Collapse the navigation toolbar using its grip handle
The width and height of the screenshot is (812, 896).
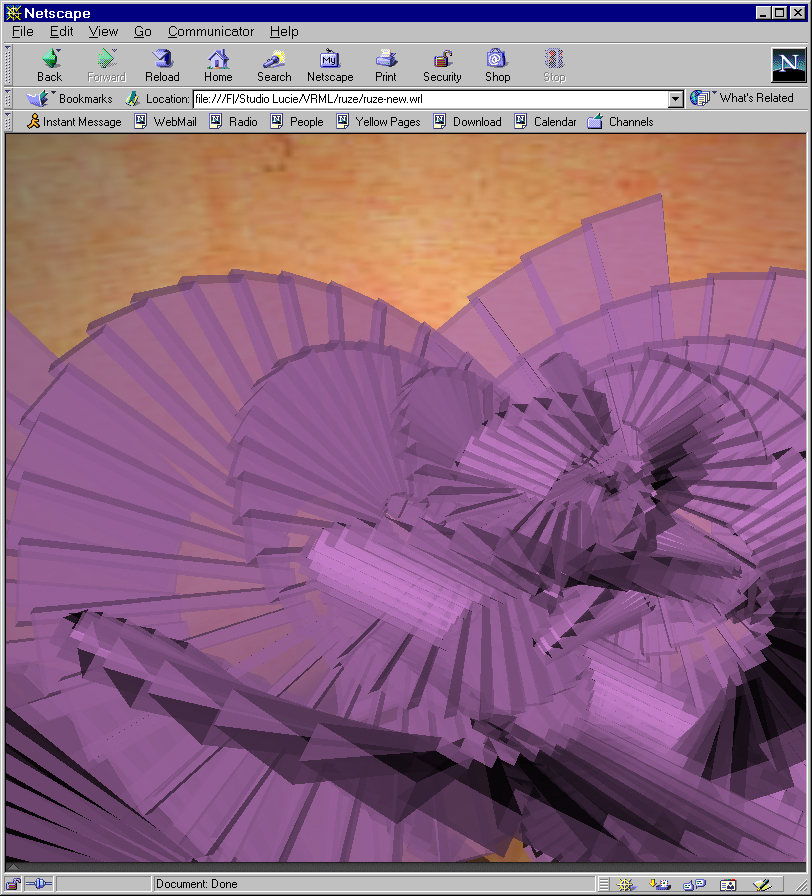[8, 66]
